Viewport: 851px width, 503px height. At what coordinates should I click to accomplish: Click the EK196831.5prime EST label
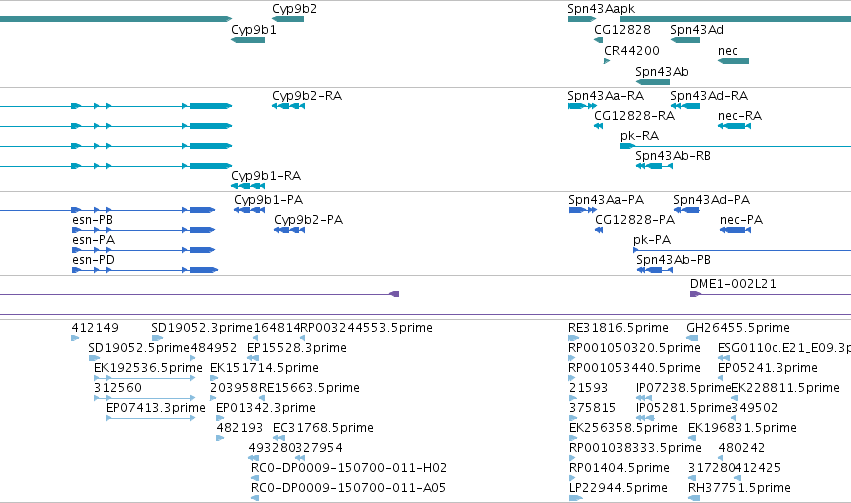click(742, 428)
